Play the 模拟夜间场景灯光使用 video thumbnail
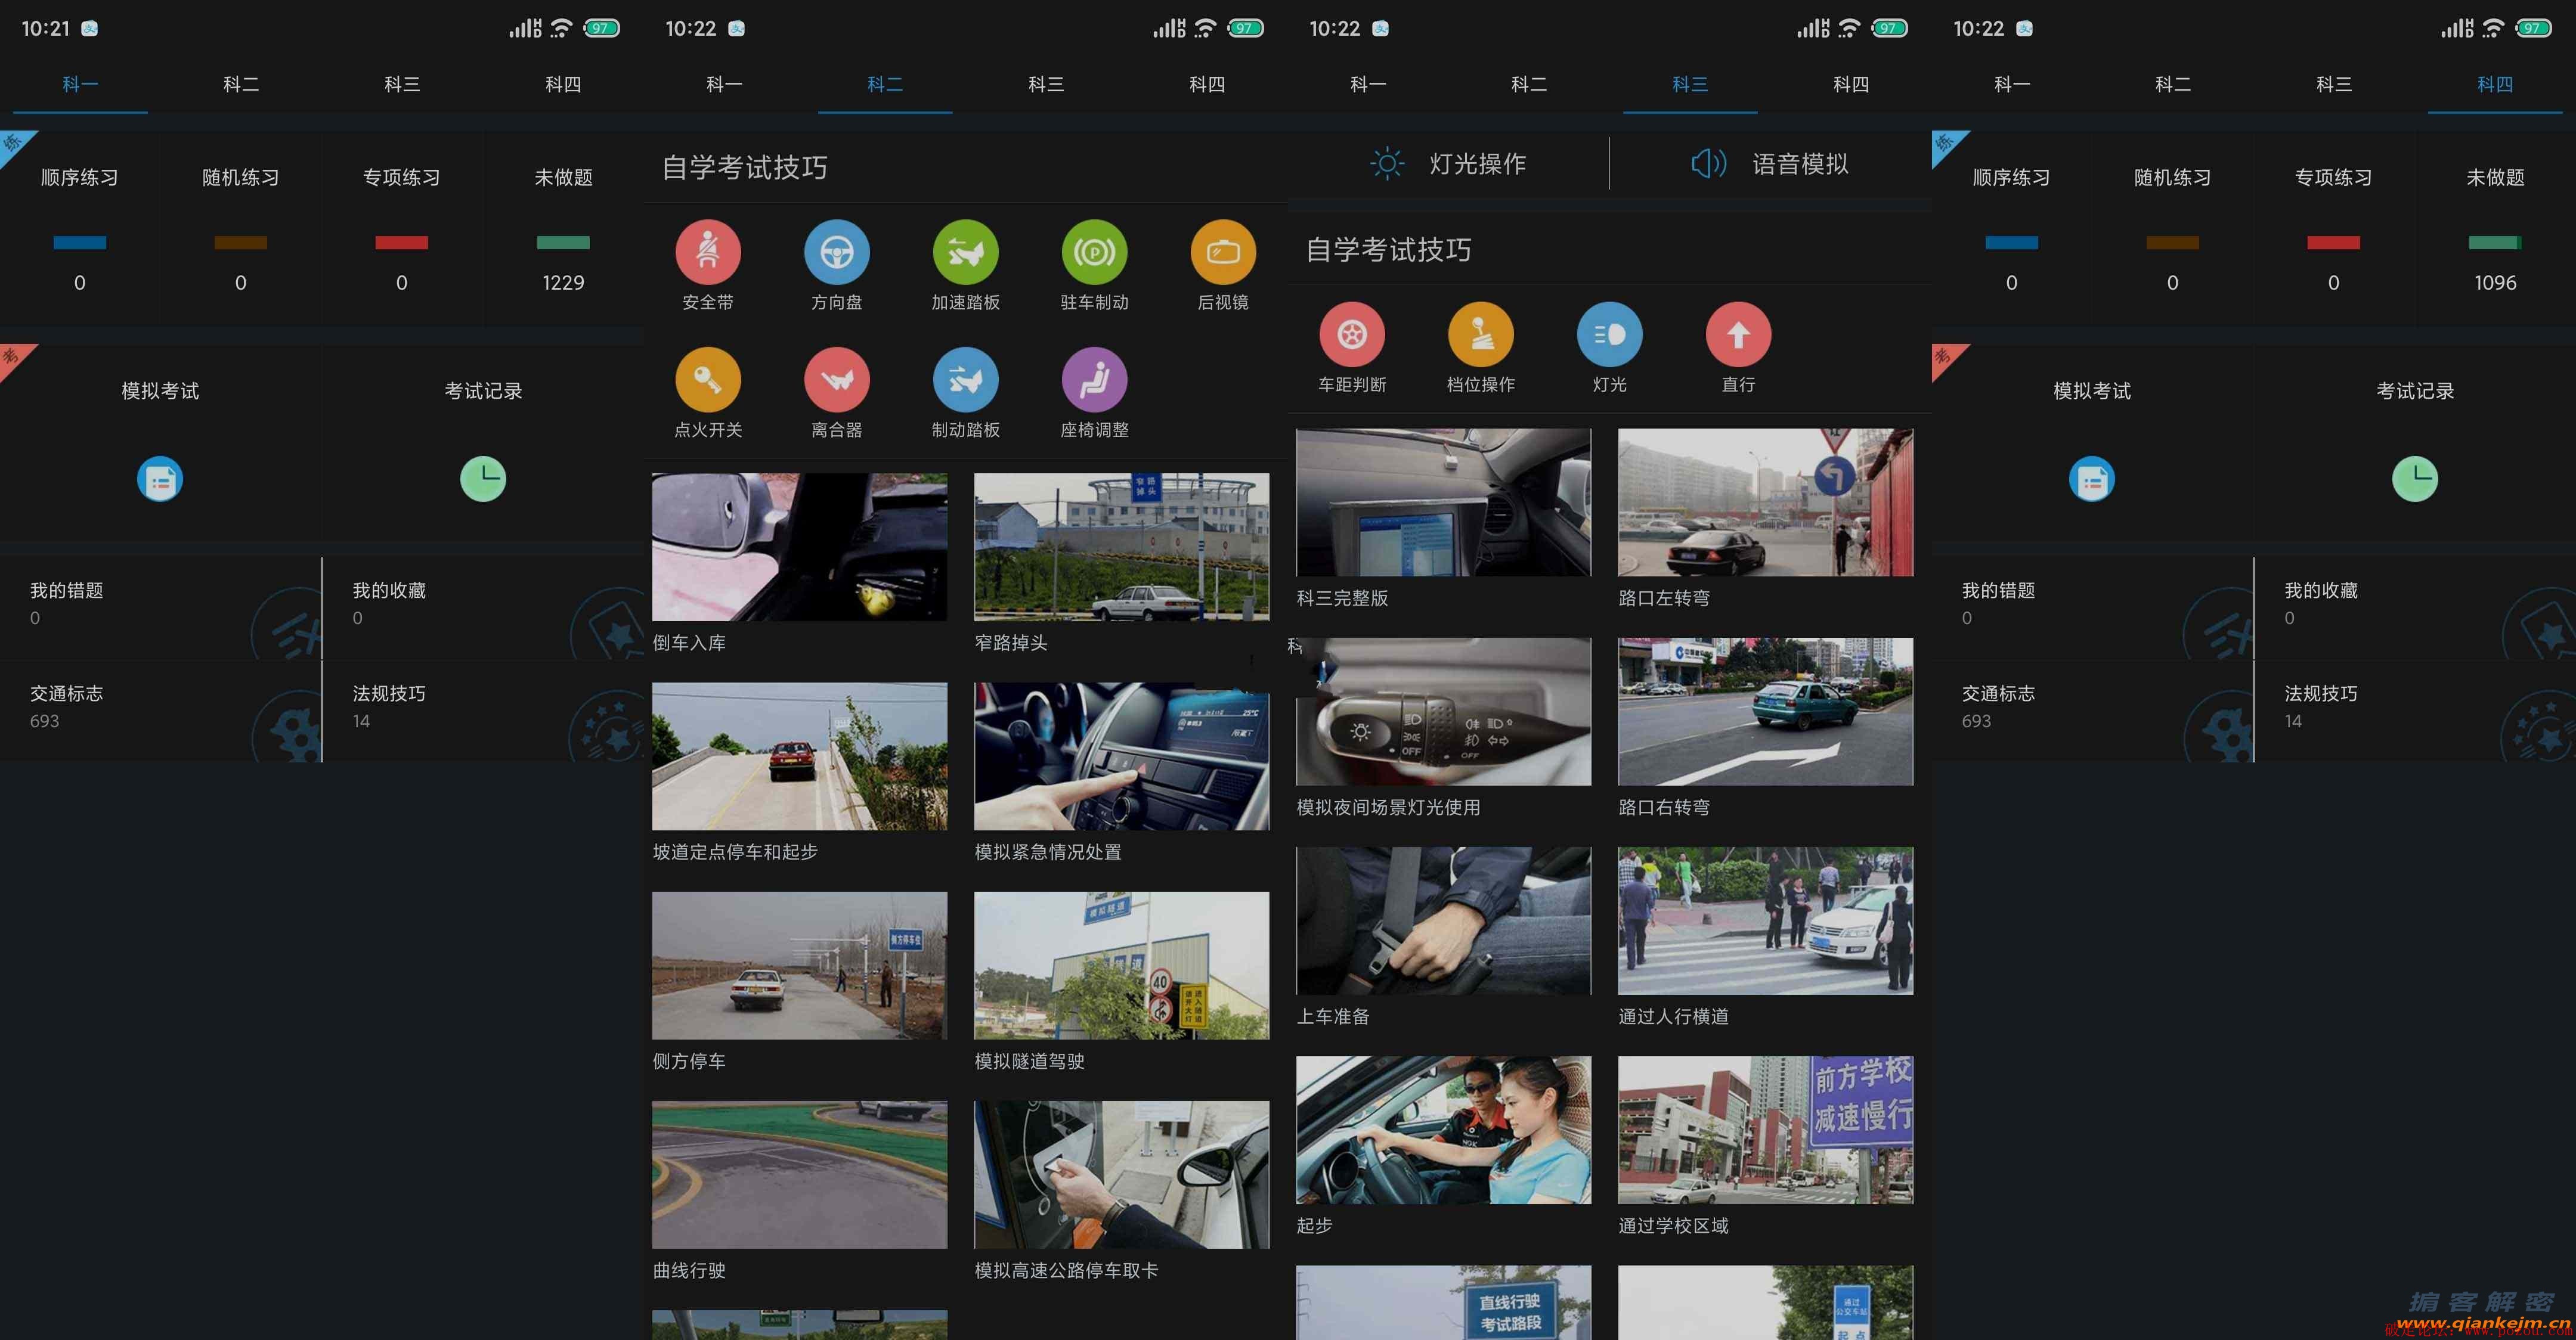 1444,711
